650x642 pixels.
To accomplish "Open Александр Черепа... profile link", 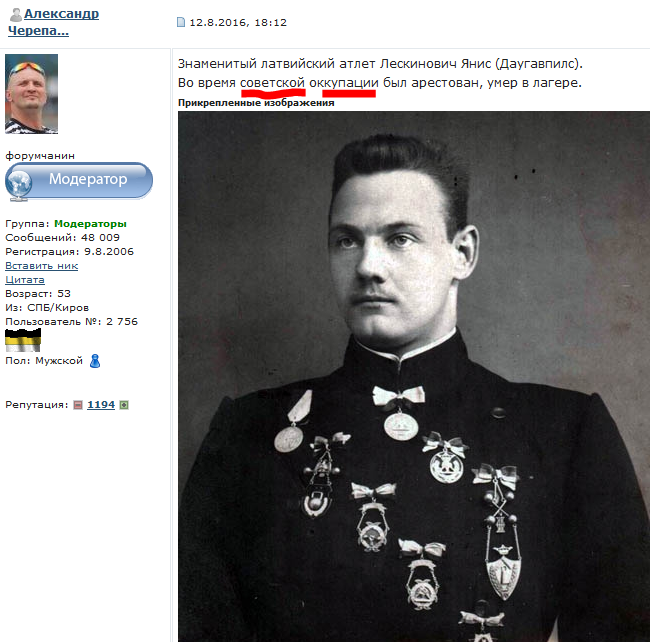I will click(x=53, y=22).
